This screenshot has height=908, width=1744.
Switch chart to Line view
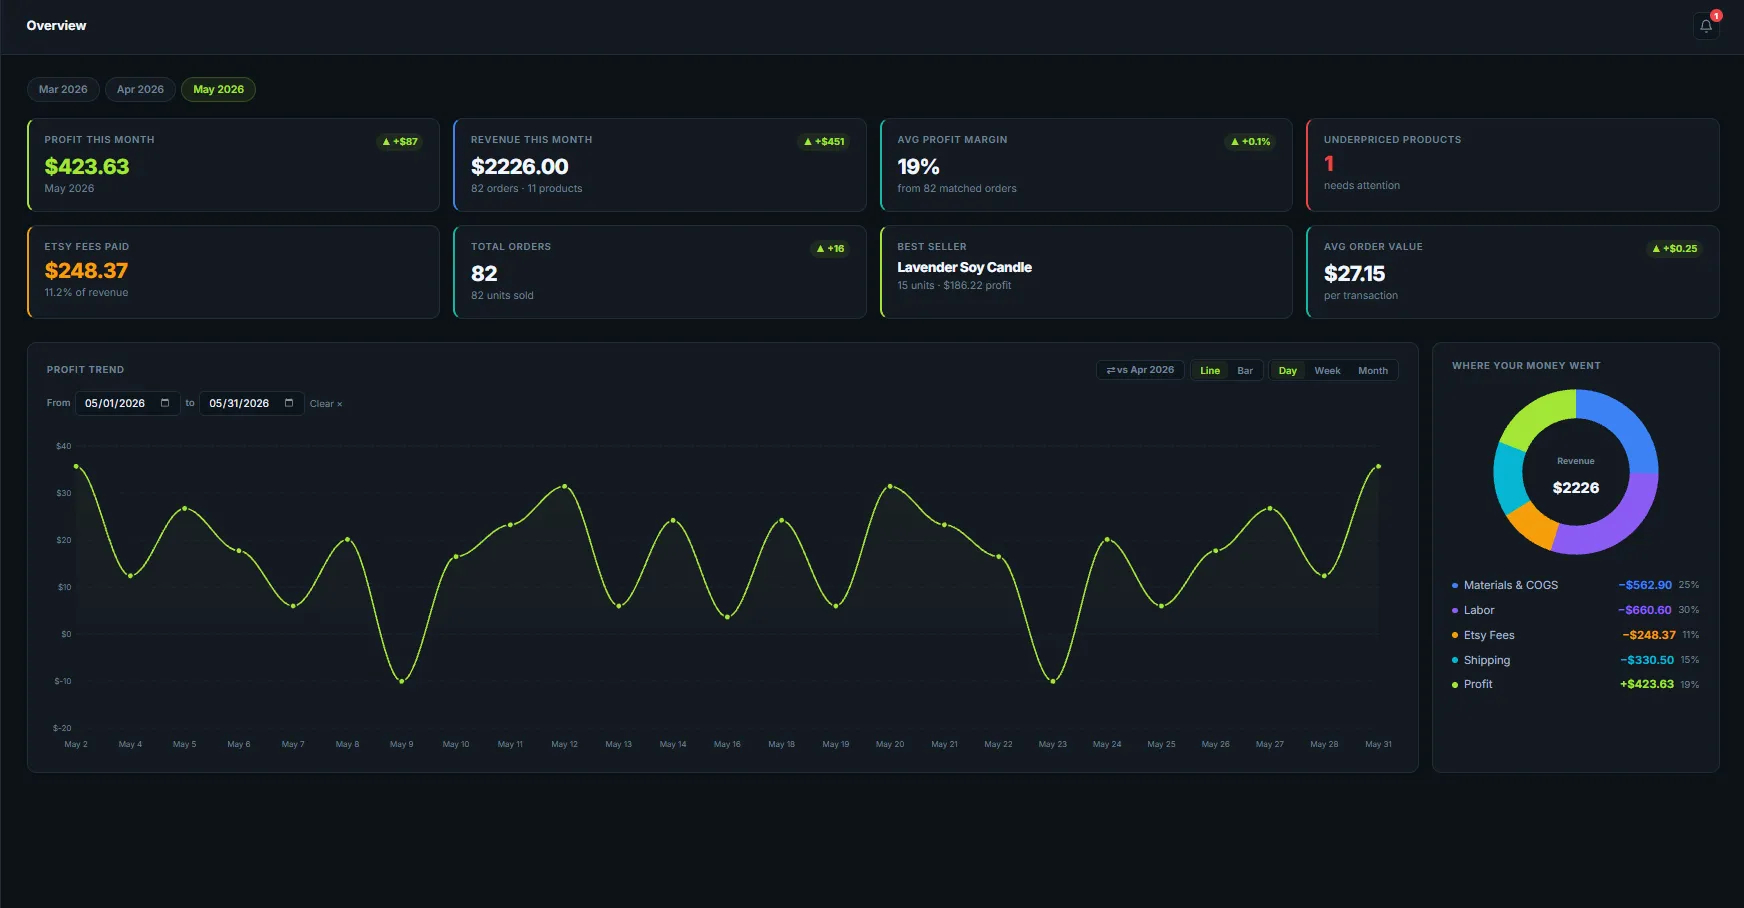coord(1210,370)
